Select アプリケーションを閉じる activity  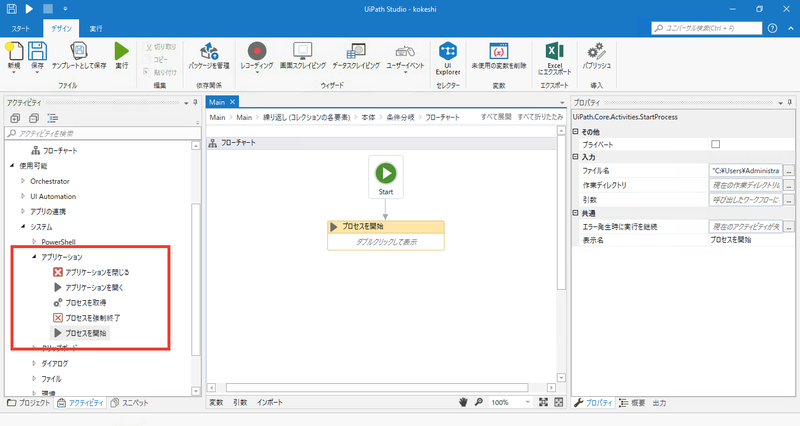click(91, 272)
